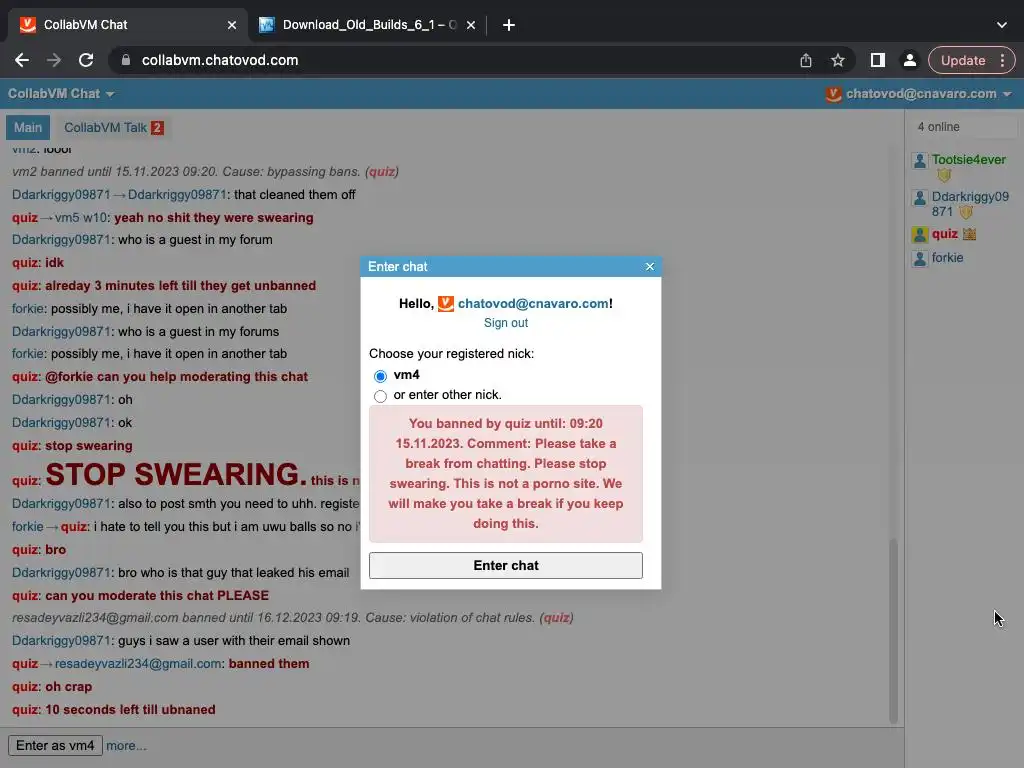Click quiz link in vm2 banned notice
This screenshot has height=768, width=1024.
381,172
